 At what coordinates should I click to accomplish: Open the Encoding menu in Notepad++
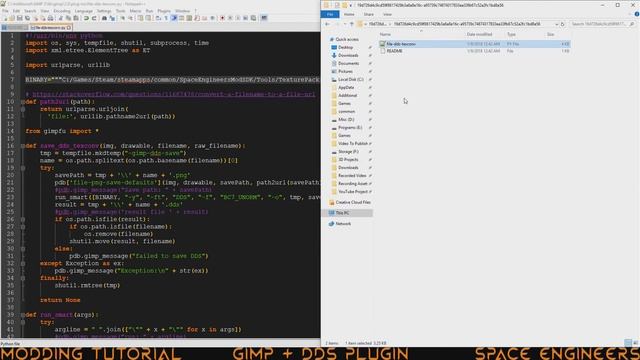point(62,11)
